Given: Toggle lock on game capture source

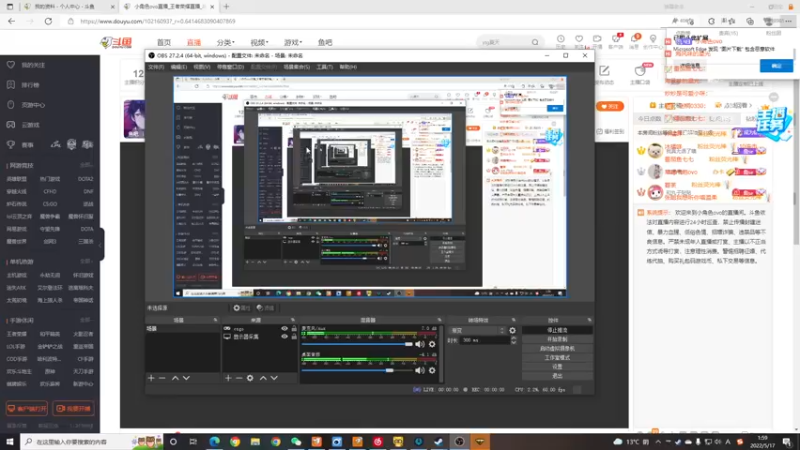Looking at the screenshot, I should pyautogui.click(x=294, y=329).
